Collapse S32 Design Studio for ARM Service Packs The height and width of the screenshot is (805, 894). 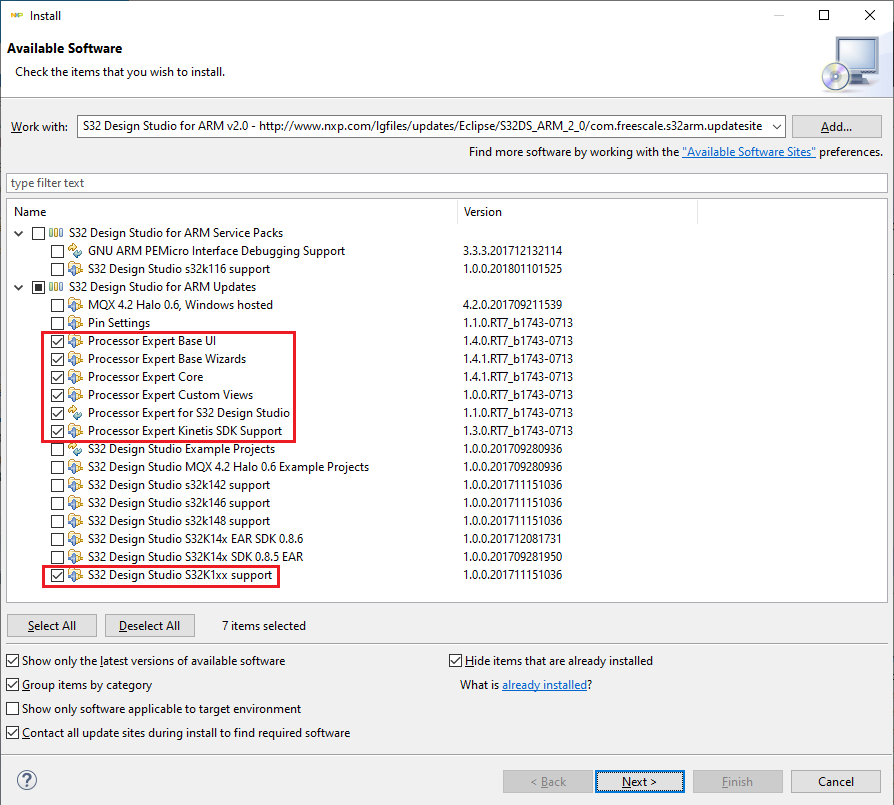(x=19, y=233)
